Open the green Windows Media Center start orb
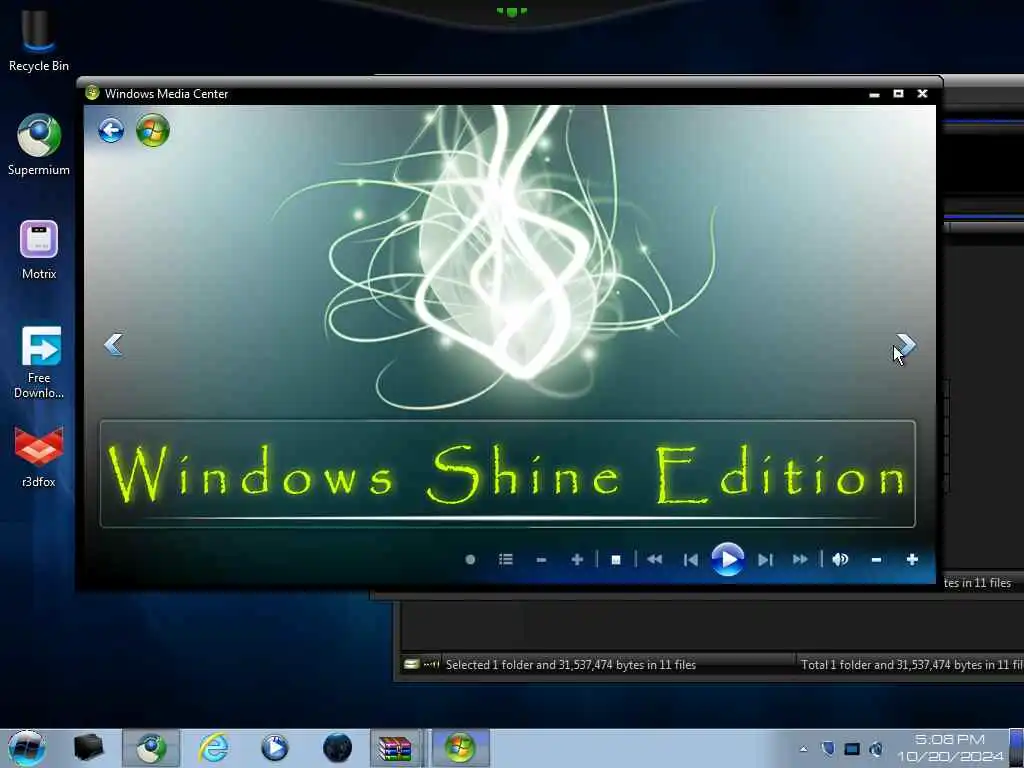The height and width of the screenshot is (768, 1024). (153, 130)
